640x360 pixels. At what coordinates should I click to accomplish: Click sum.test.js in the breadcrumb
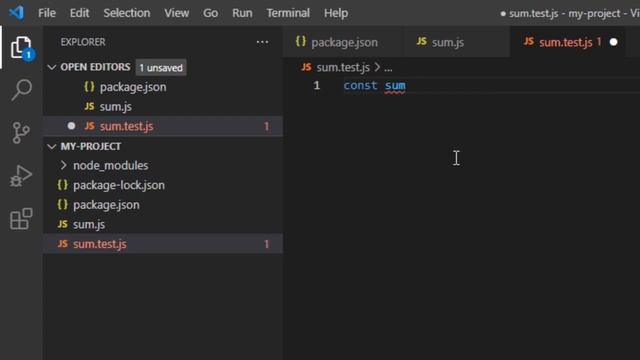(x=343, y=67)
